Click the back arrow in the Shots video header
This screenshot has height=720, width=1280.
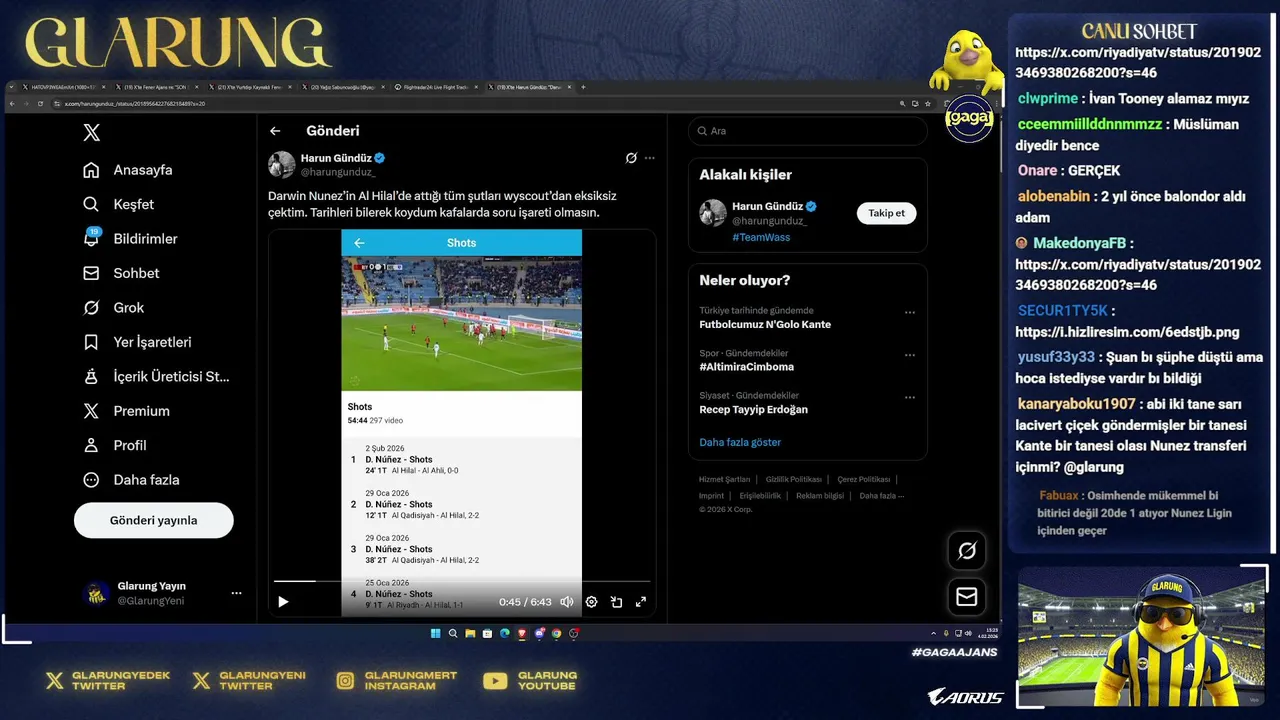pyautogui.click(x=359, y=243)
